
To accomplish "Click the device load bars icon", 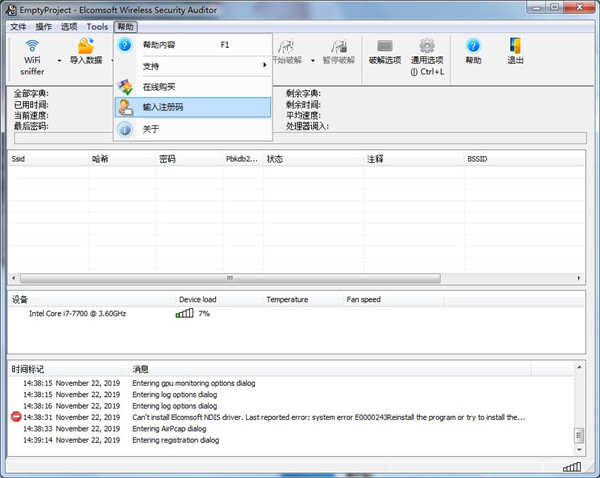I will pyautogui.click(x=184, y=313).
